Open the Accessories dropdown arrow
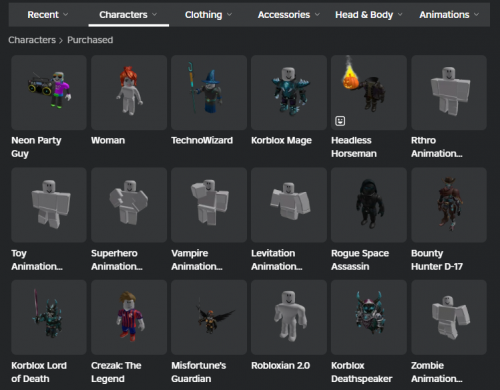 (x=317, y=15)
